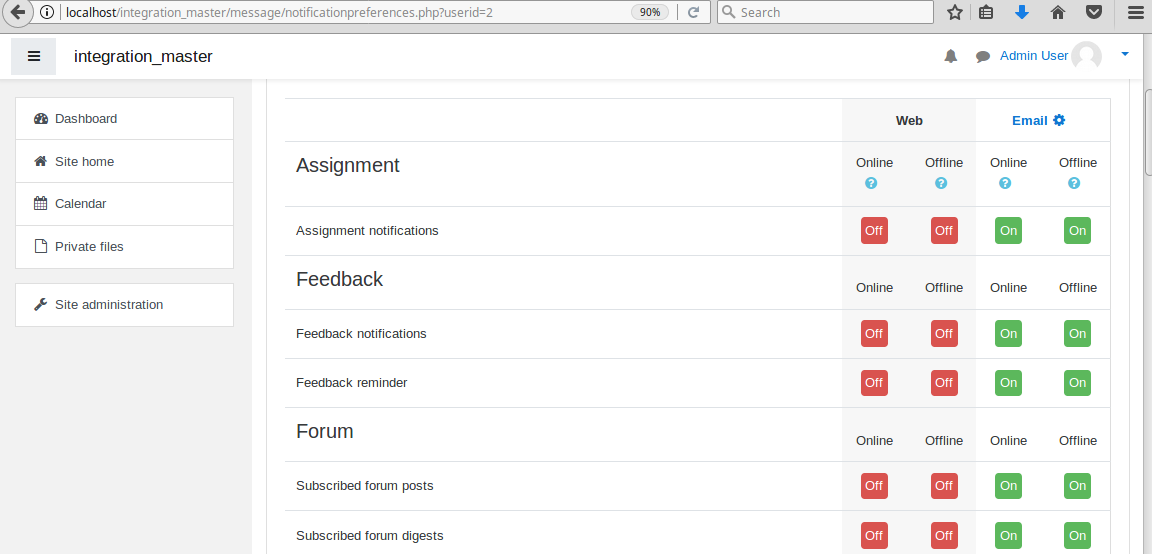Toggle Subscribed forum posts Web Online Off
1152x554 pixels.
[x=874, y=486]
